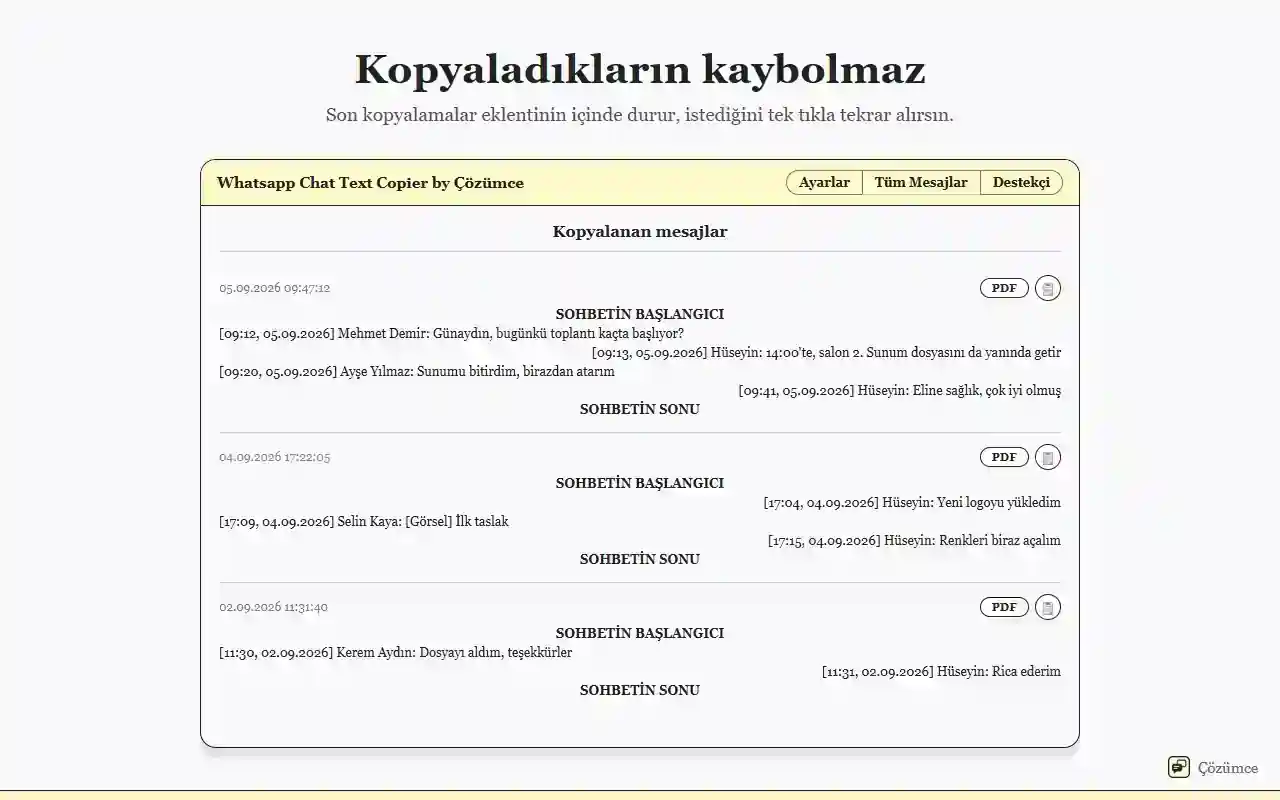Click the Çözümce brand label
Viewport: 1280px width, 800px height.
click(x=1228, y=768)
